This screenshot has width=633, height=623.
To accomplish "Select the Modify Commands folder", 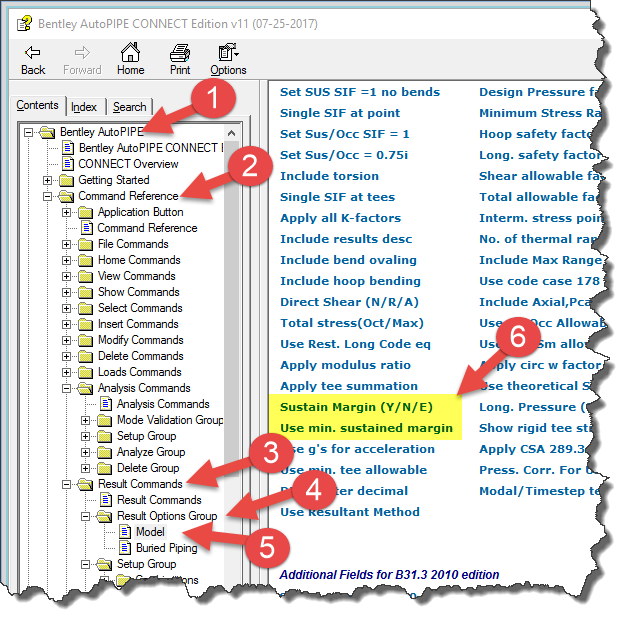I will point(140,340).
